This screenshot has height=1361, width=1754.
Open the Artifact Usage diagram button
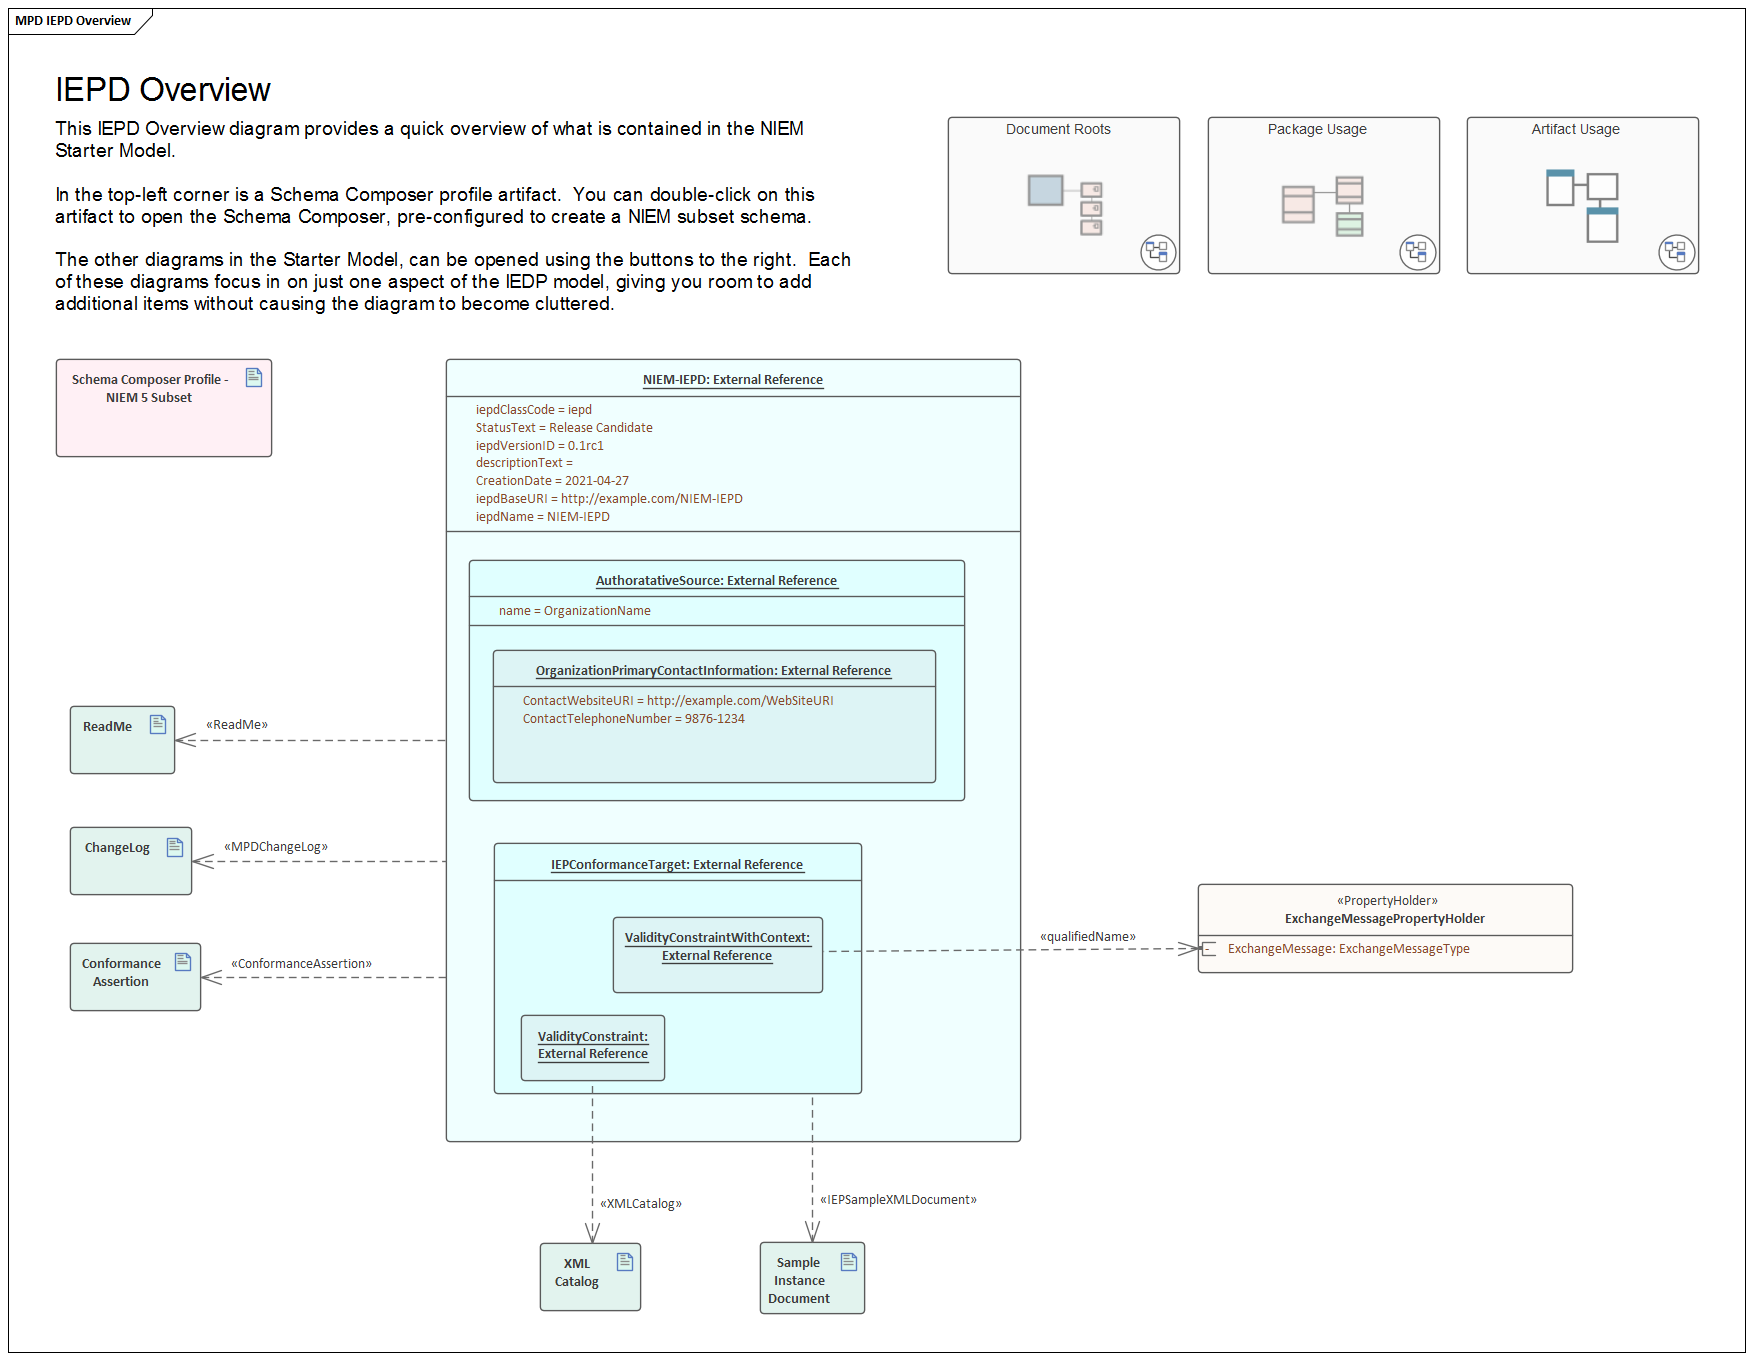1582,196
